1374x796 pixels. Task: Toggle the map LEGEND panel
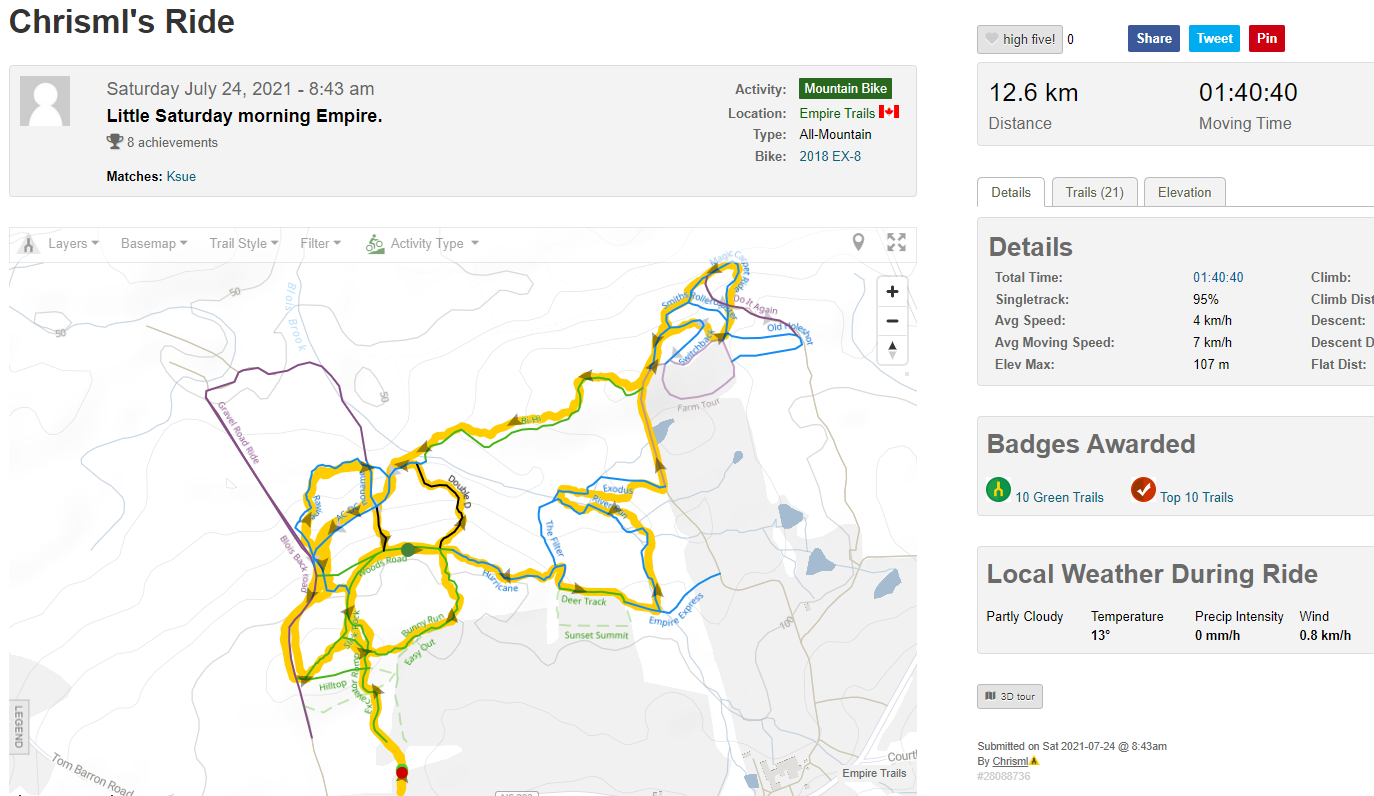[x=18, y=727]
